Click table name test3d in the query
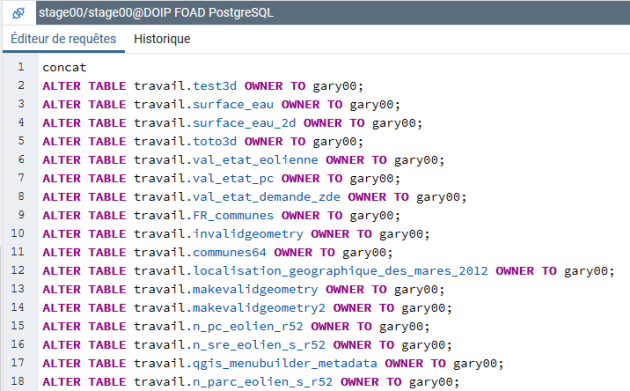Image resolution: width=630 pixels, height=391 pixels. (x=215, y=86)
